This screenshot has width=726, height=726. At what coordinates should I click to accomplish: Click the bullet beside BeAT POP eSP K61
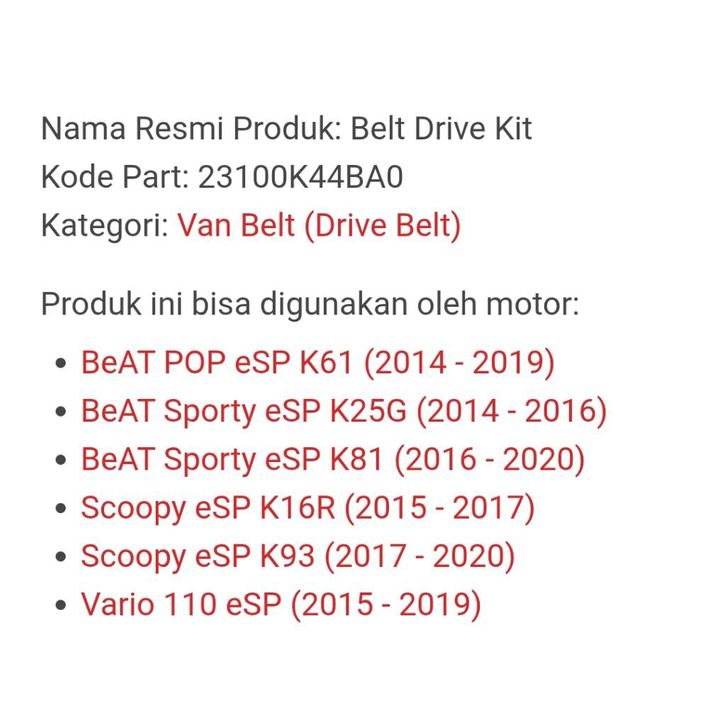point(63,364)
